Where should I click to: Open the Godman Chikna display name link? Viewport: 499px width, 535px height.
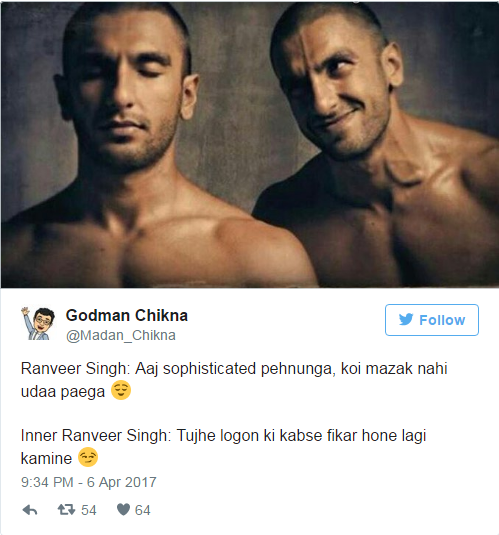pyautogui.click(x=127, y=316)
